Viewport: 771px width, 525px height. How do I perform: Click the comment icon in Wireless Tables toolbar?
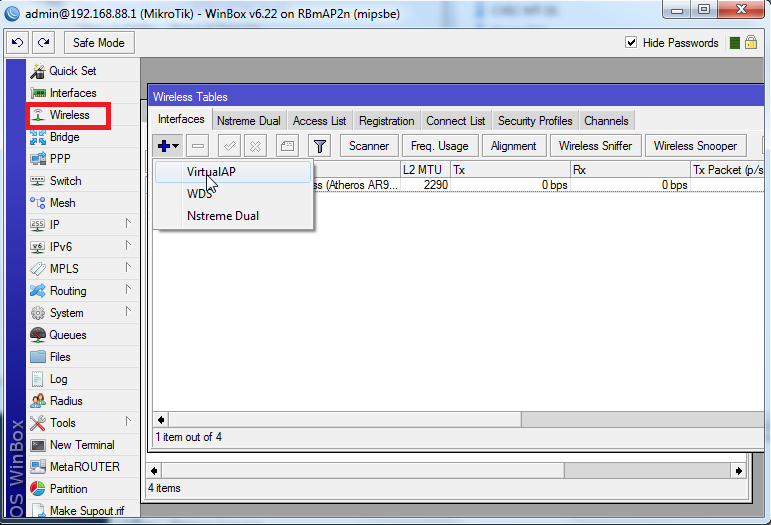[287, 146]
